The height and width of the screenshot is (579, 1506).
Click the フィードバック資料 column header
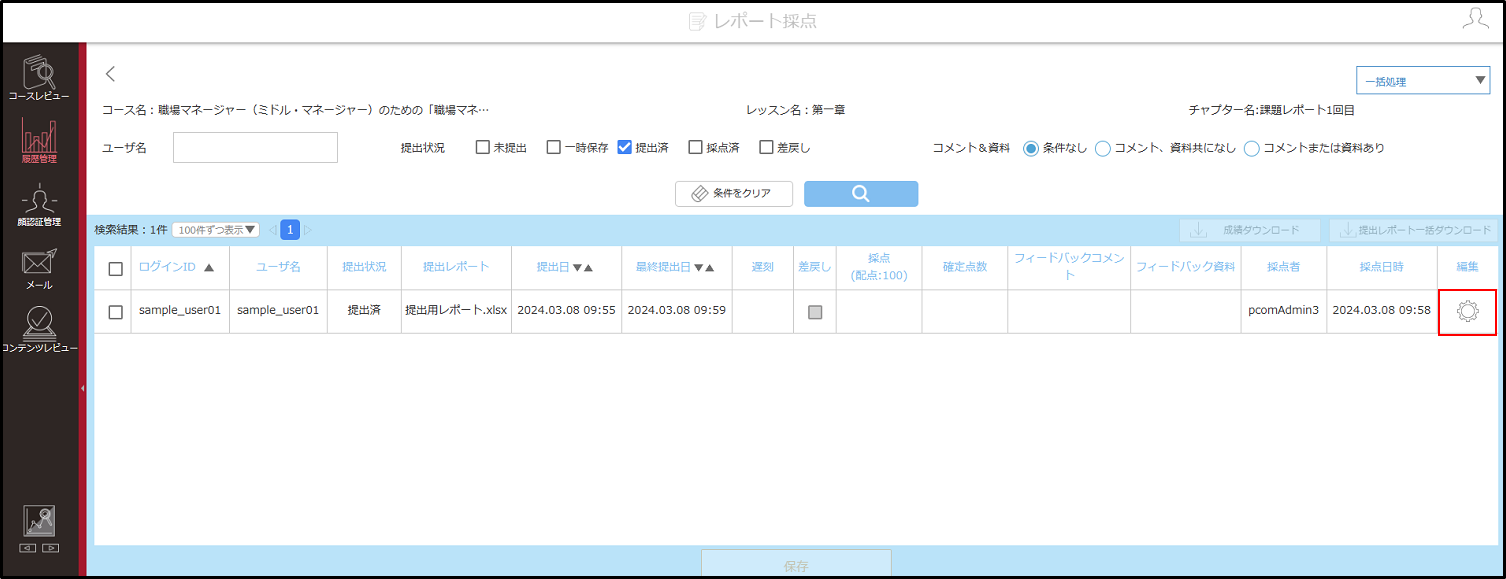1185,267
